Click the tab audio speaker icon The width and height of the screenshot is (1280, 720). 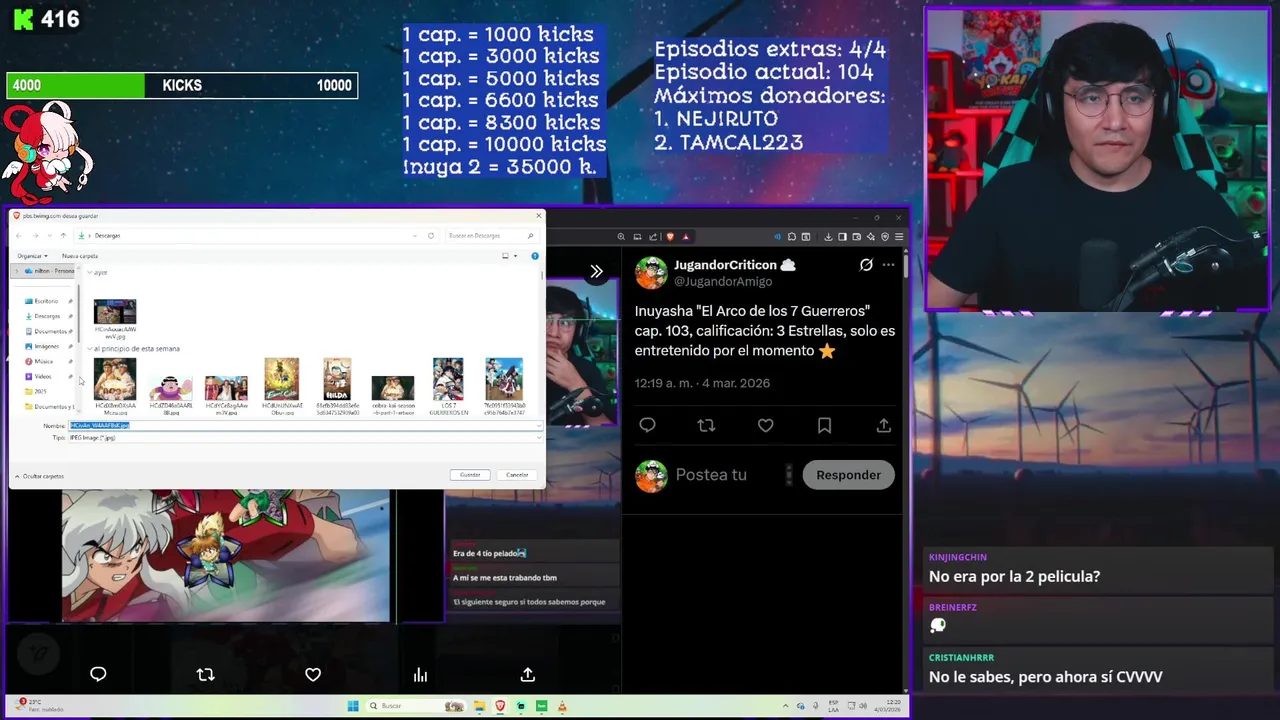pos(778,237)
